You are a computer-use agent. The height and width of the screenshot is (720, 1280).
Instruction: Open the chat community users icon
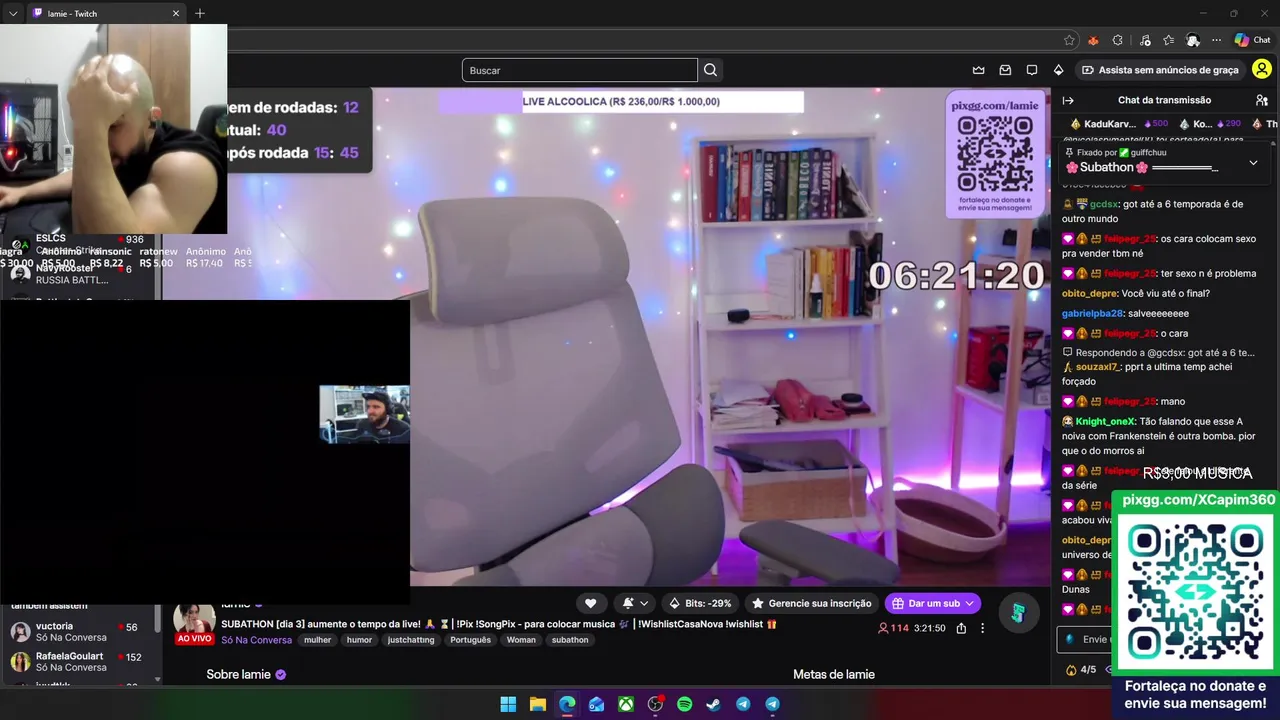[x=1261, y=100]
